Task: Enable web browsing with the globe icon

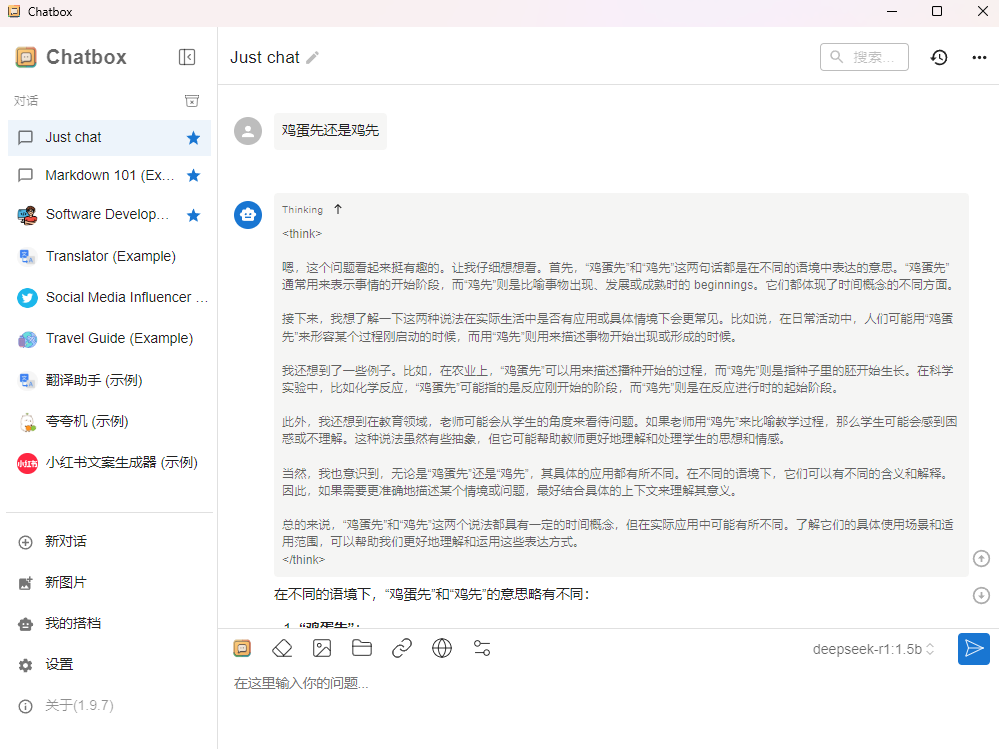Action: tap(442, 648)
